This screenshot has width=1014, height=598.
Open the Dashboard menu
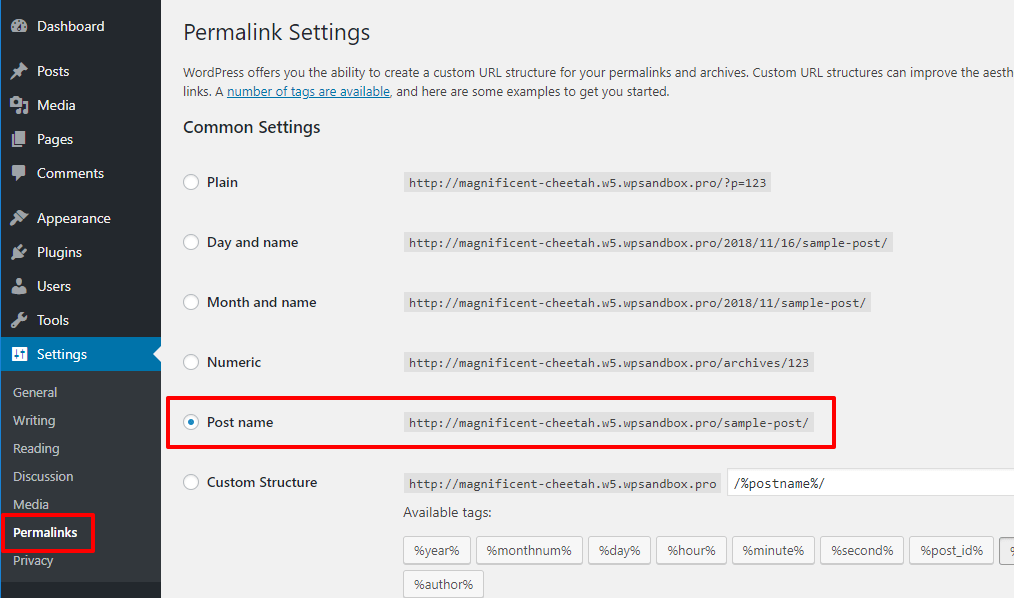coord(70,26)
